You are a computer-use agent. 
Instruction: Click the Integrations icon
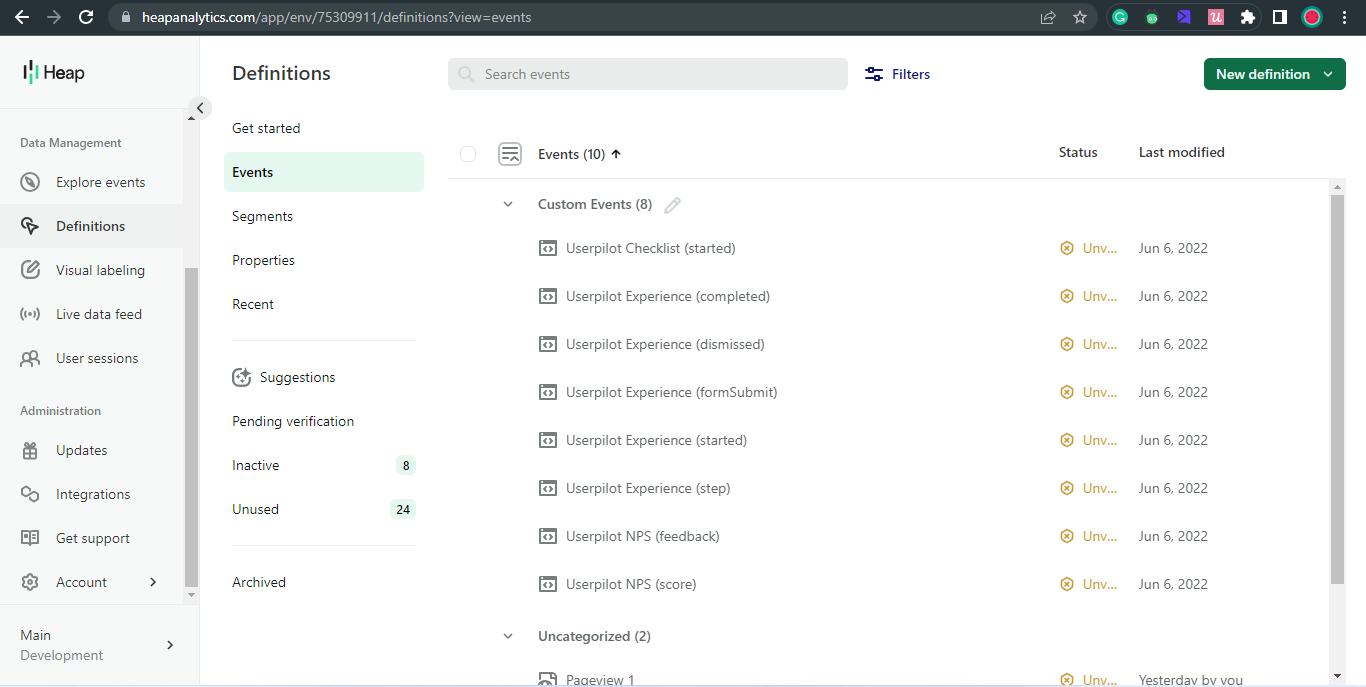30,494
